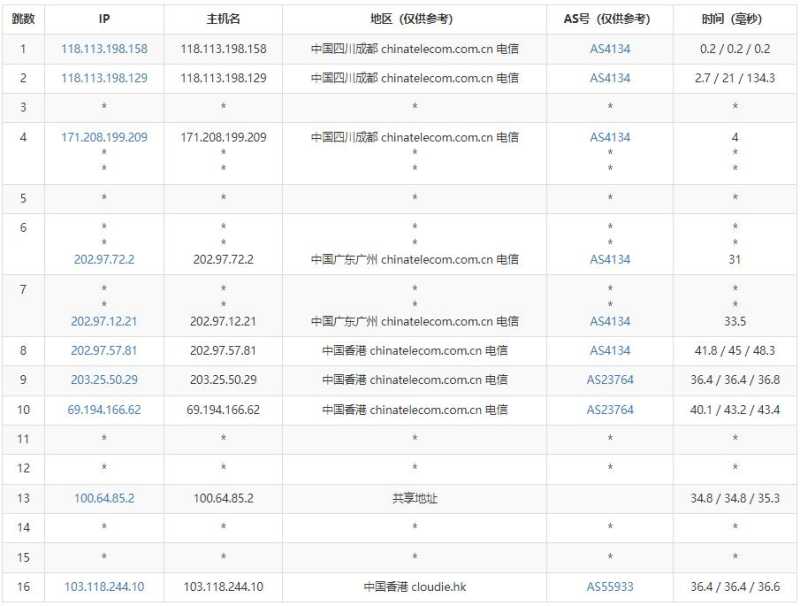Viewport: 800px width, 606px height.
Task: Open IP link 203.25.50.29
Action: coord(104,380)
